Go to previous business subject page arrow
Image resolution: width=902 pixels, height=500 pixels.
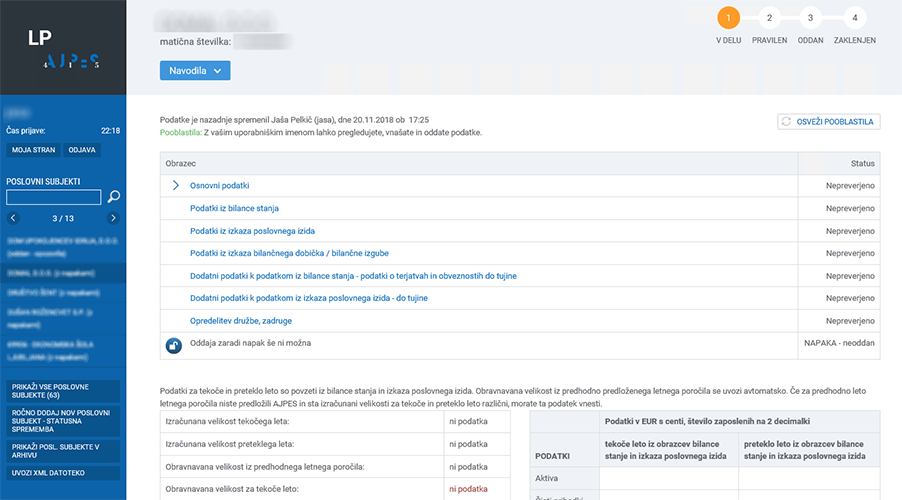(13, 218)
